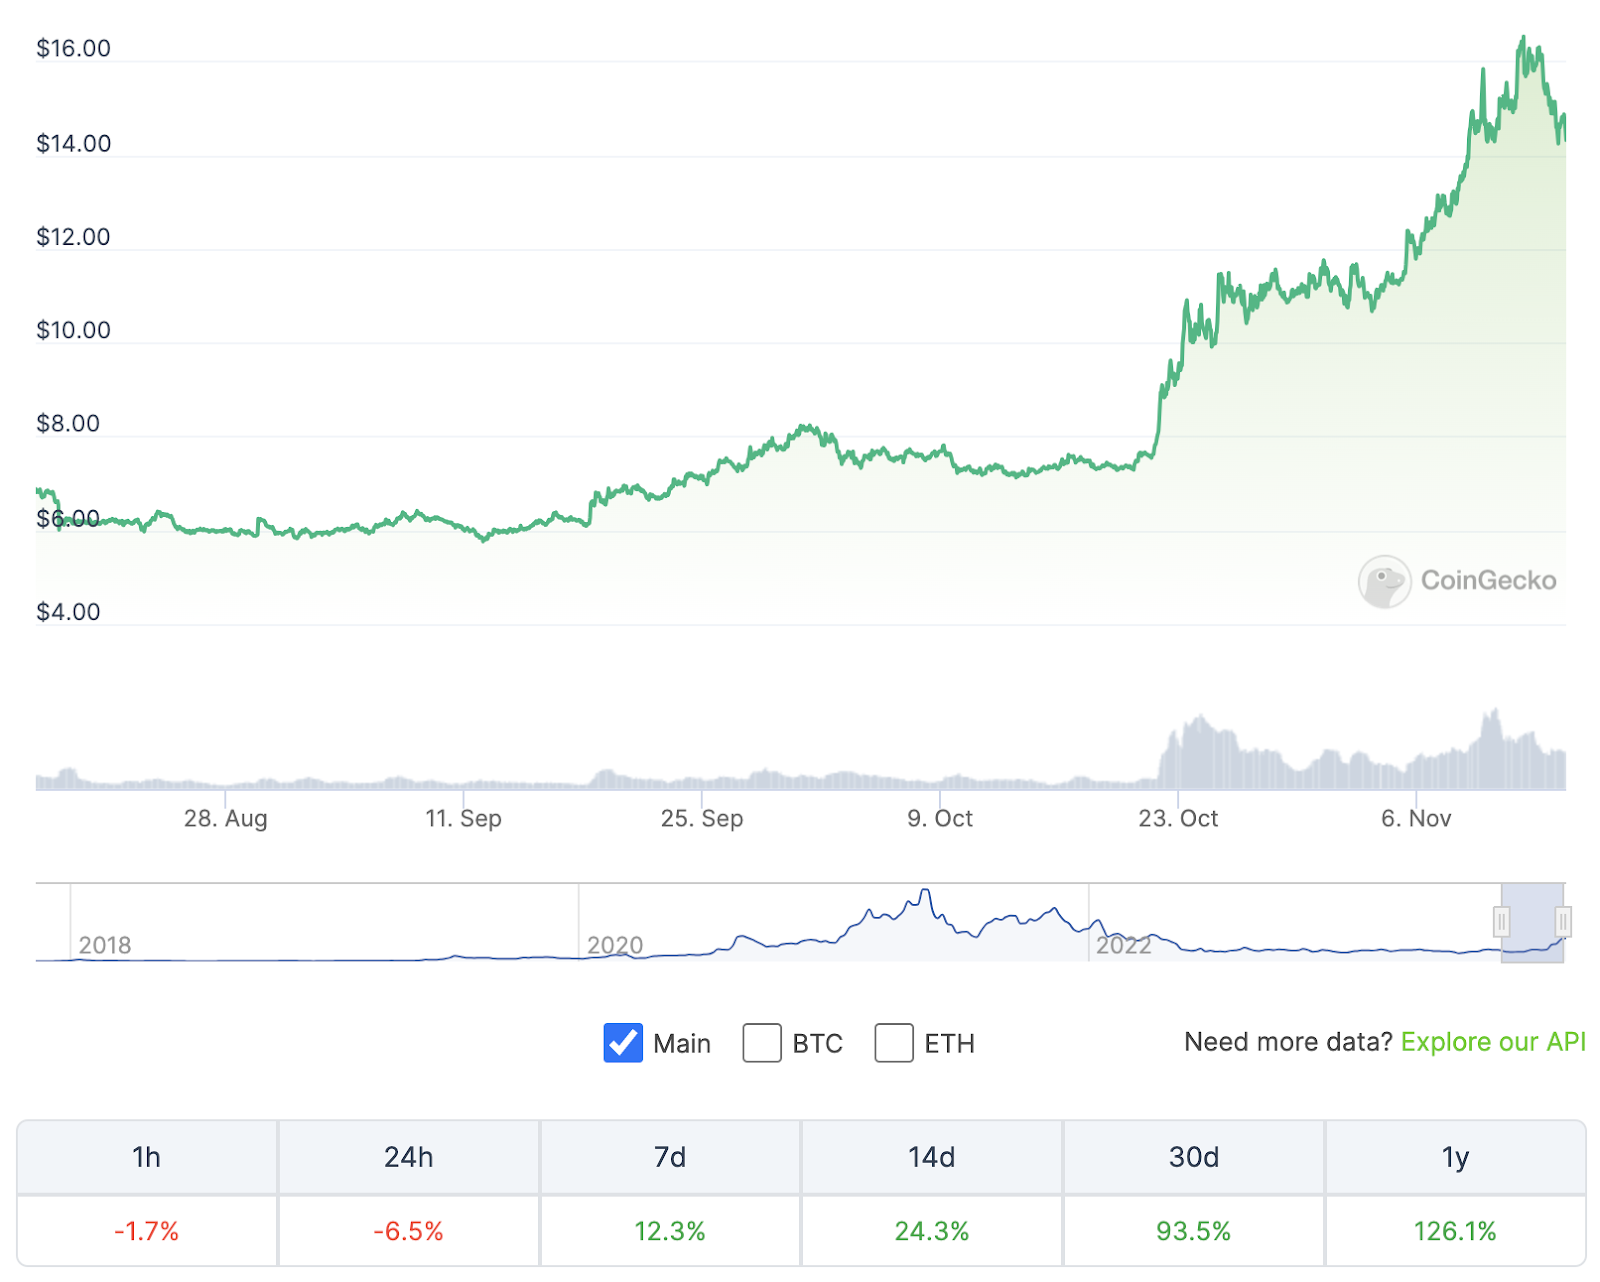Select the 24h timeframe column header
The image size is (1600, 1282).
click(x=409, y=1157)
